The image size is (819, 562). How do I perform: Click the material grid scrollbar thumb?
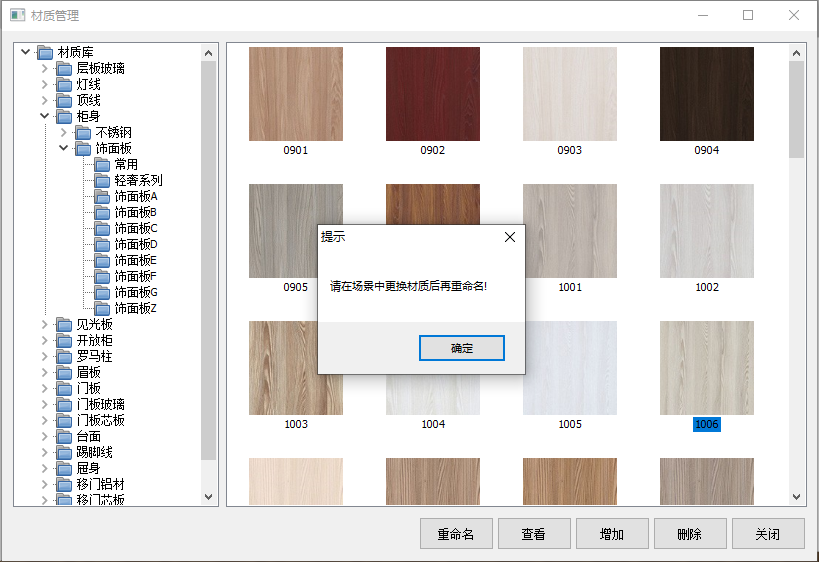(x=796, y=110)
